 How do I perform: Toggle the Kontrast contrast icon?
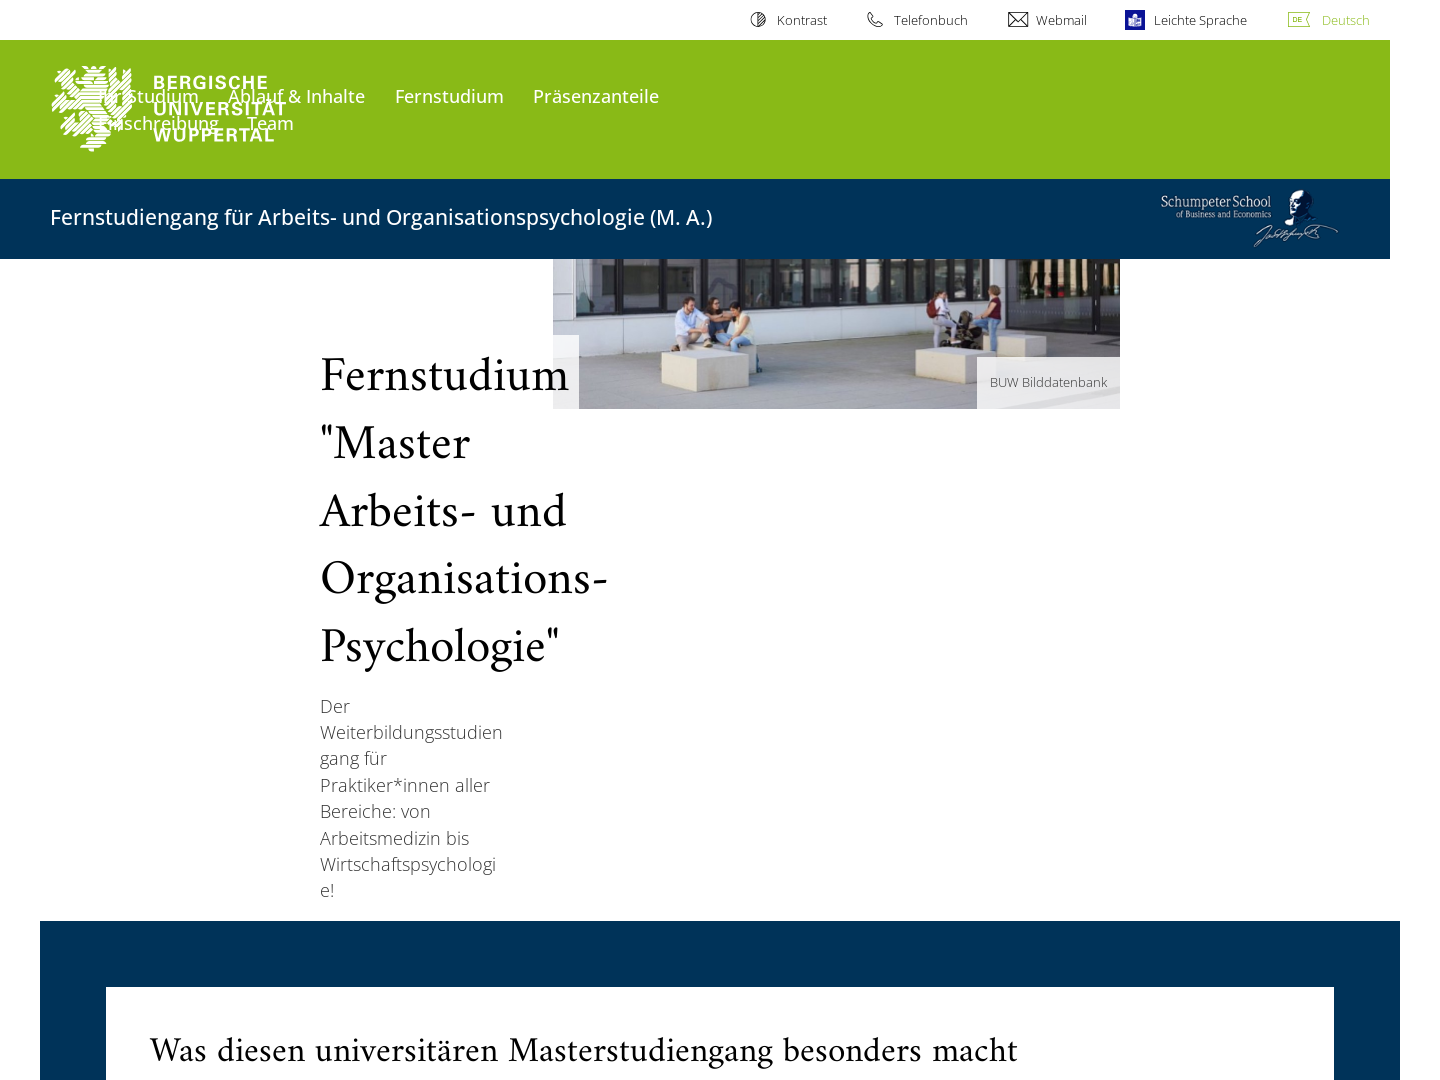pyautogui.click(x=758, y=20)
